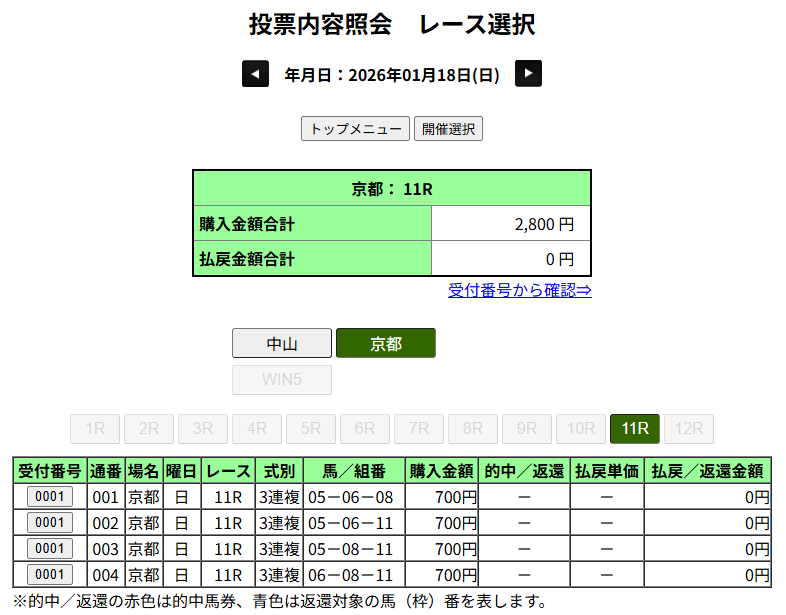Pick the 10R race button
The height and width of the screenshot is (615, 786).
pos(581,429)
